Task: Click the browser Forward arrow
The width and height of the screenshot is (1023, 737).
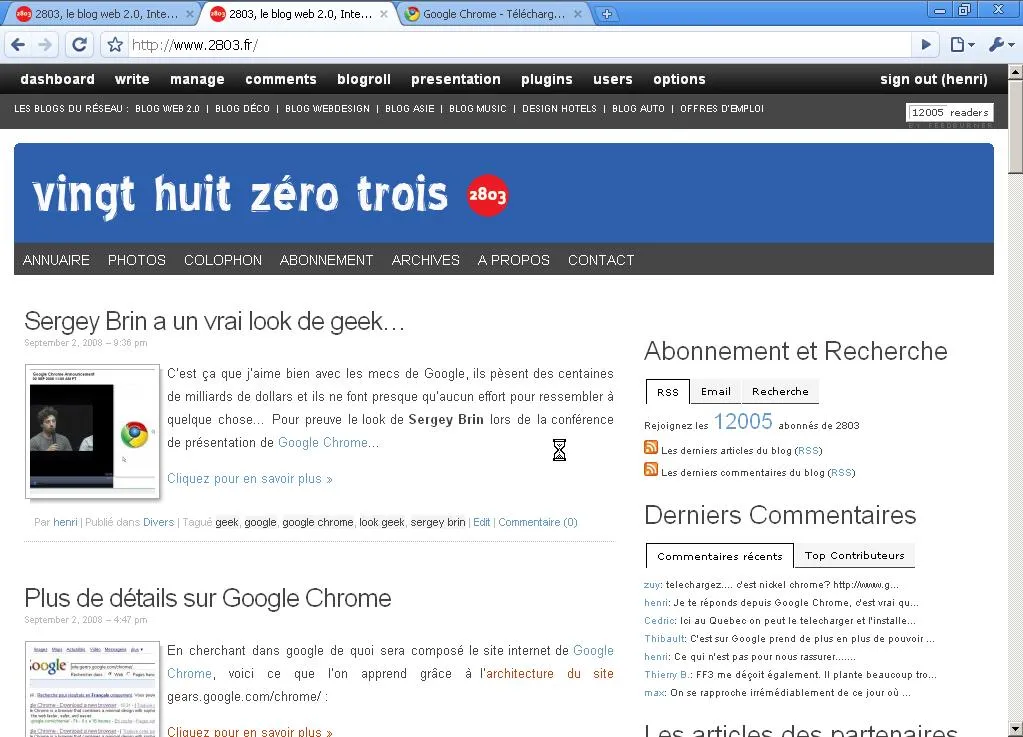Action: 45,44
